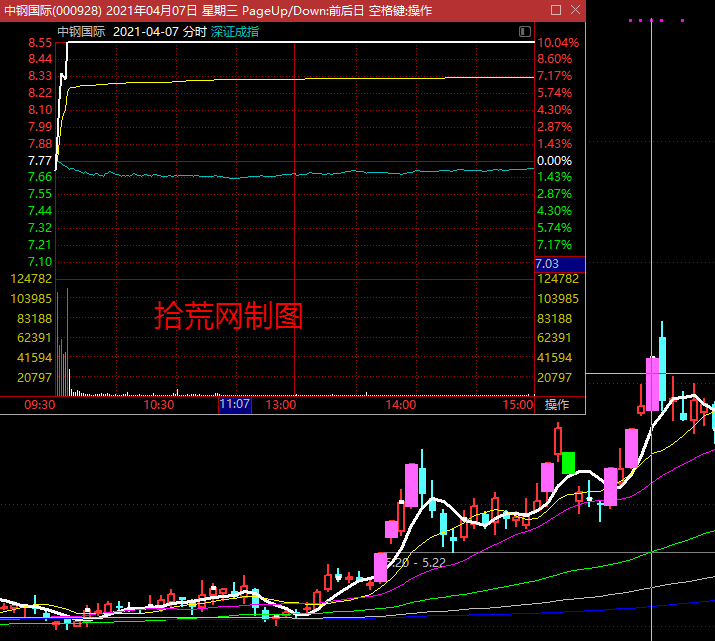This screenshot has width=715, height=641.
Task: Click the 14:00 label on time axis
Action: [x=401, y=405]
